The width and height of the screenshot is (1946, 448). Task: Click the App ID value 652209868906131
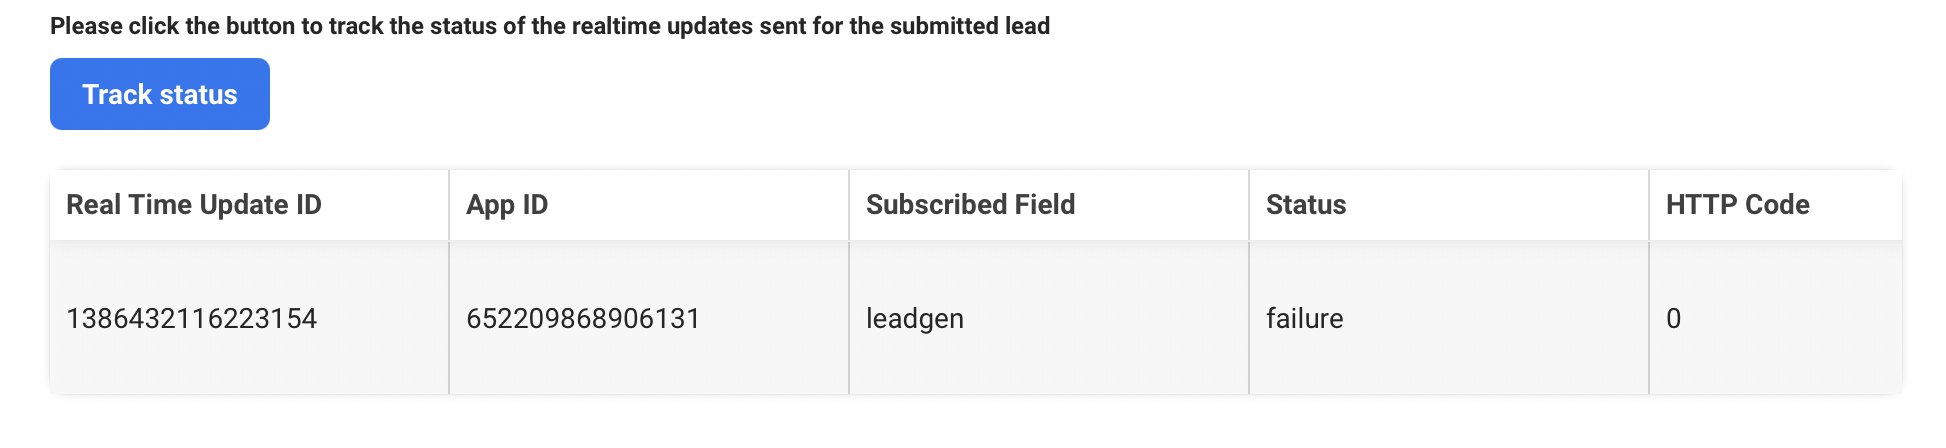(x=583, y=319)
